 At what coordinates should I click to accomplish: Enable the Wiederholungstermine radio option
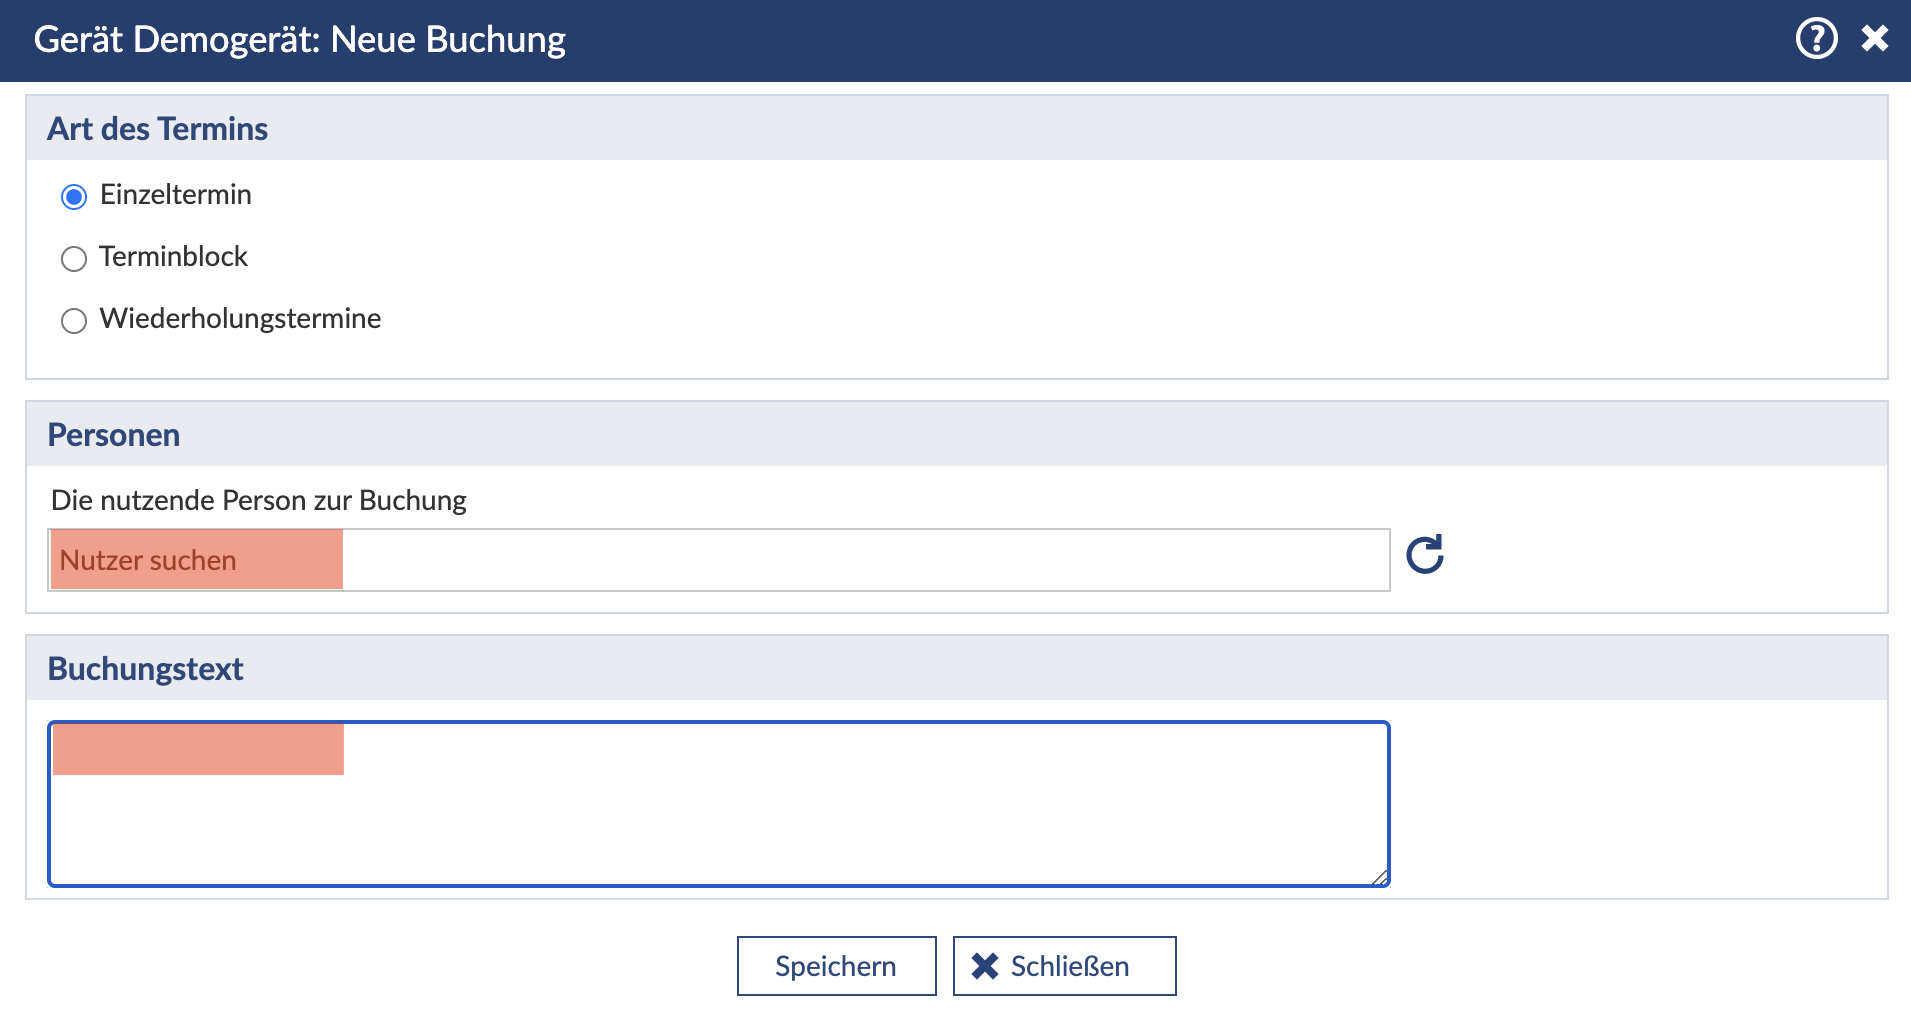point(74,321)
